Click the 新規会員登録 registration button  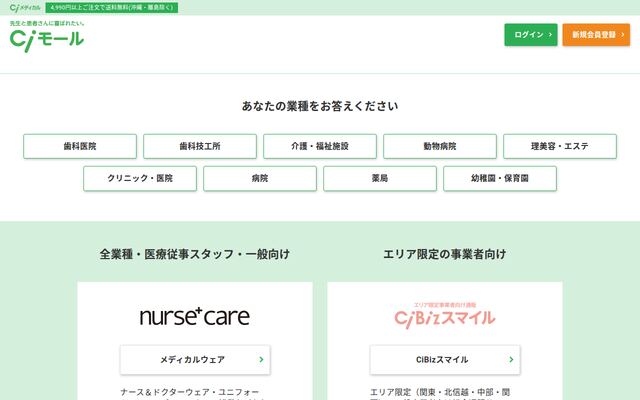596,35
